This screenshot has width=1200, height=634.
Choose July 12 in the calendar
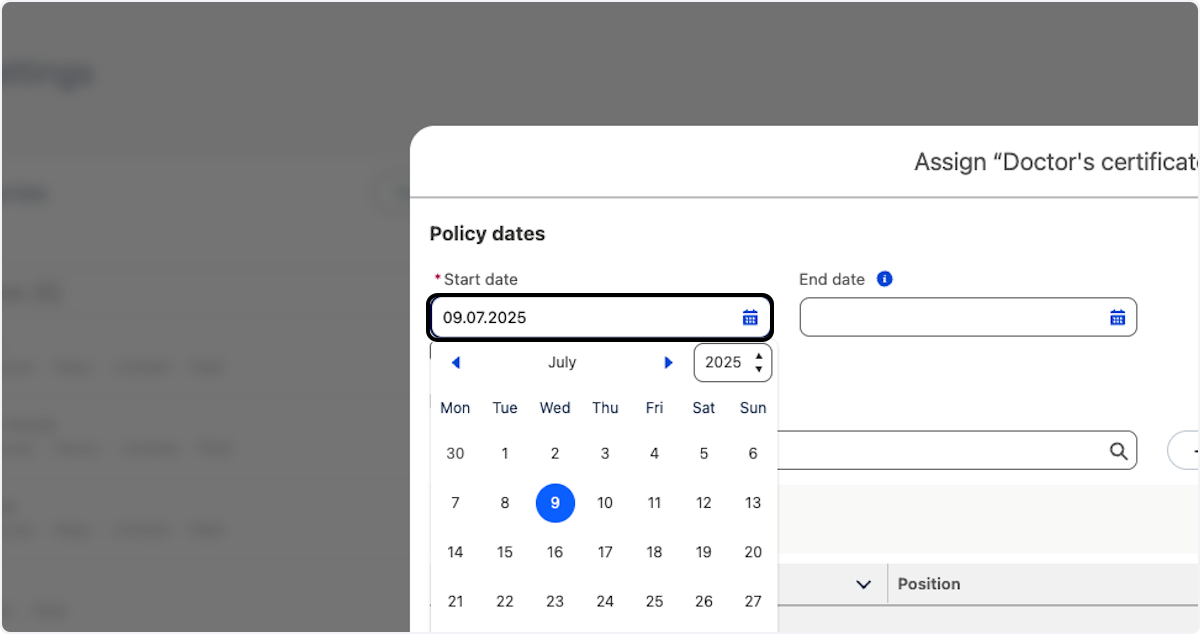[704, 503]
